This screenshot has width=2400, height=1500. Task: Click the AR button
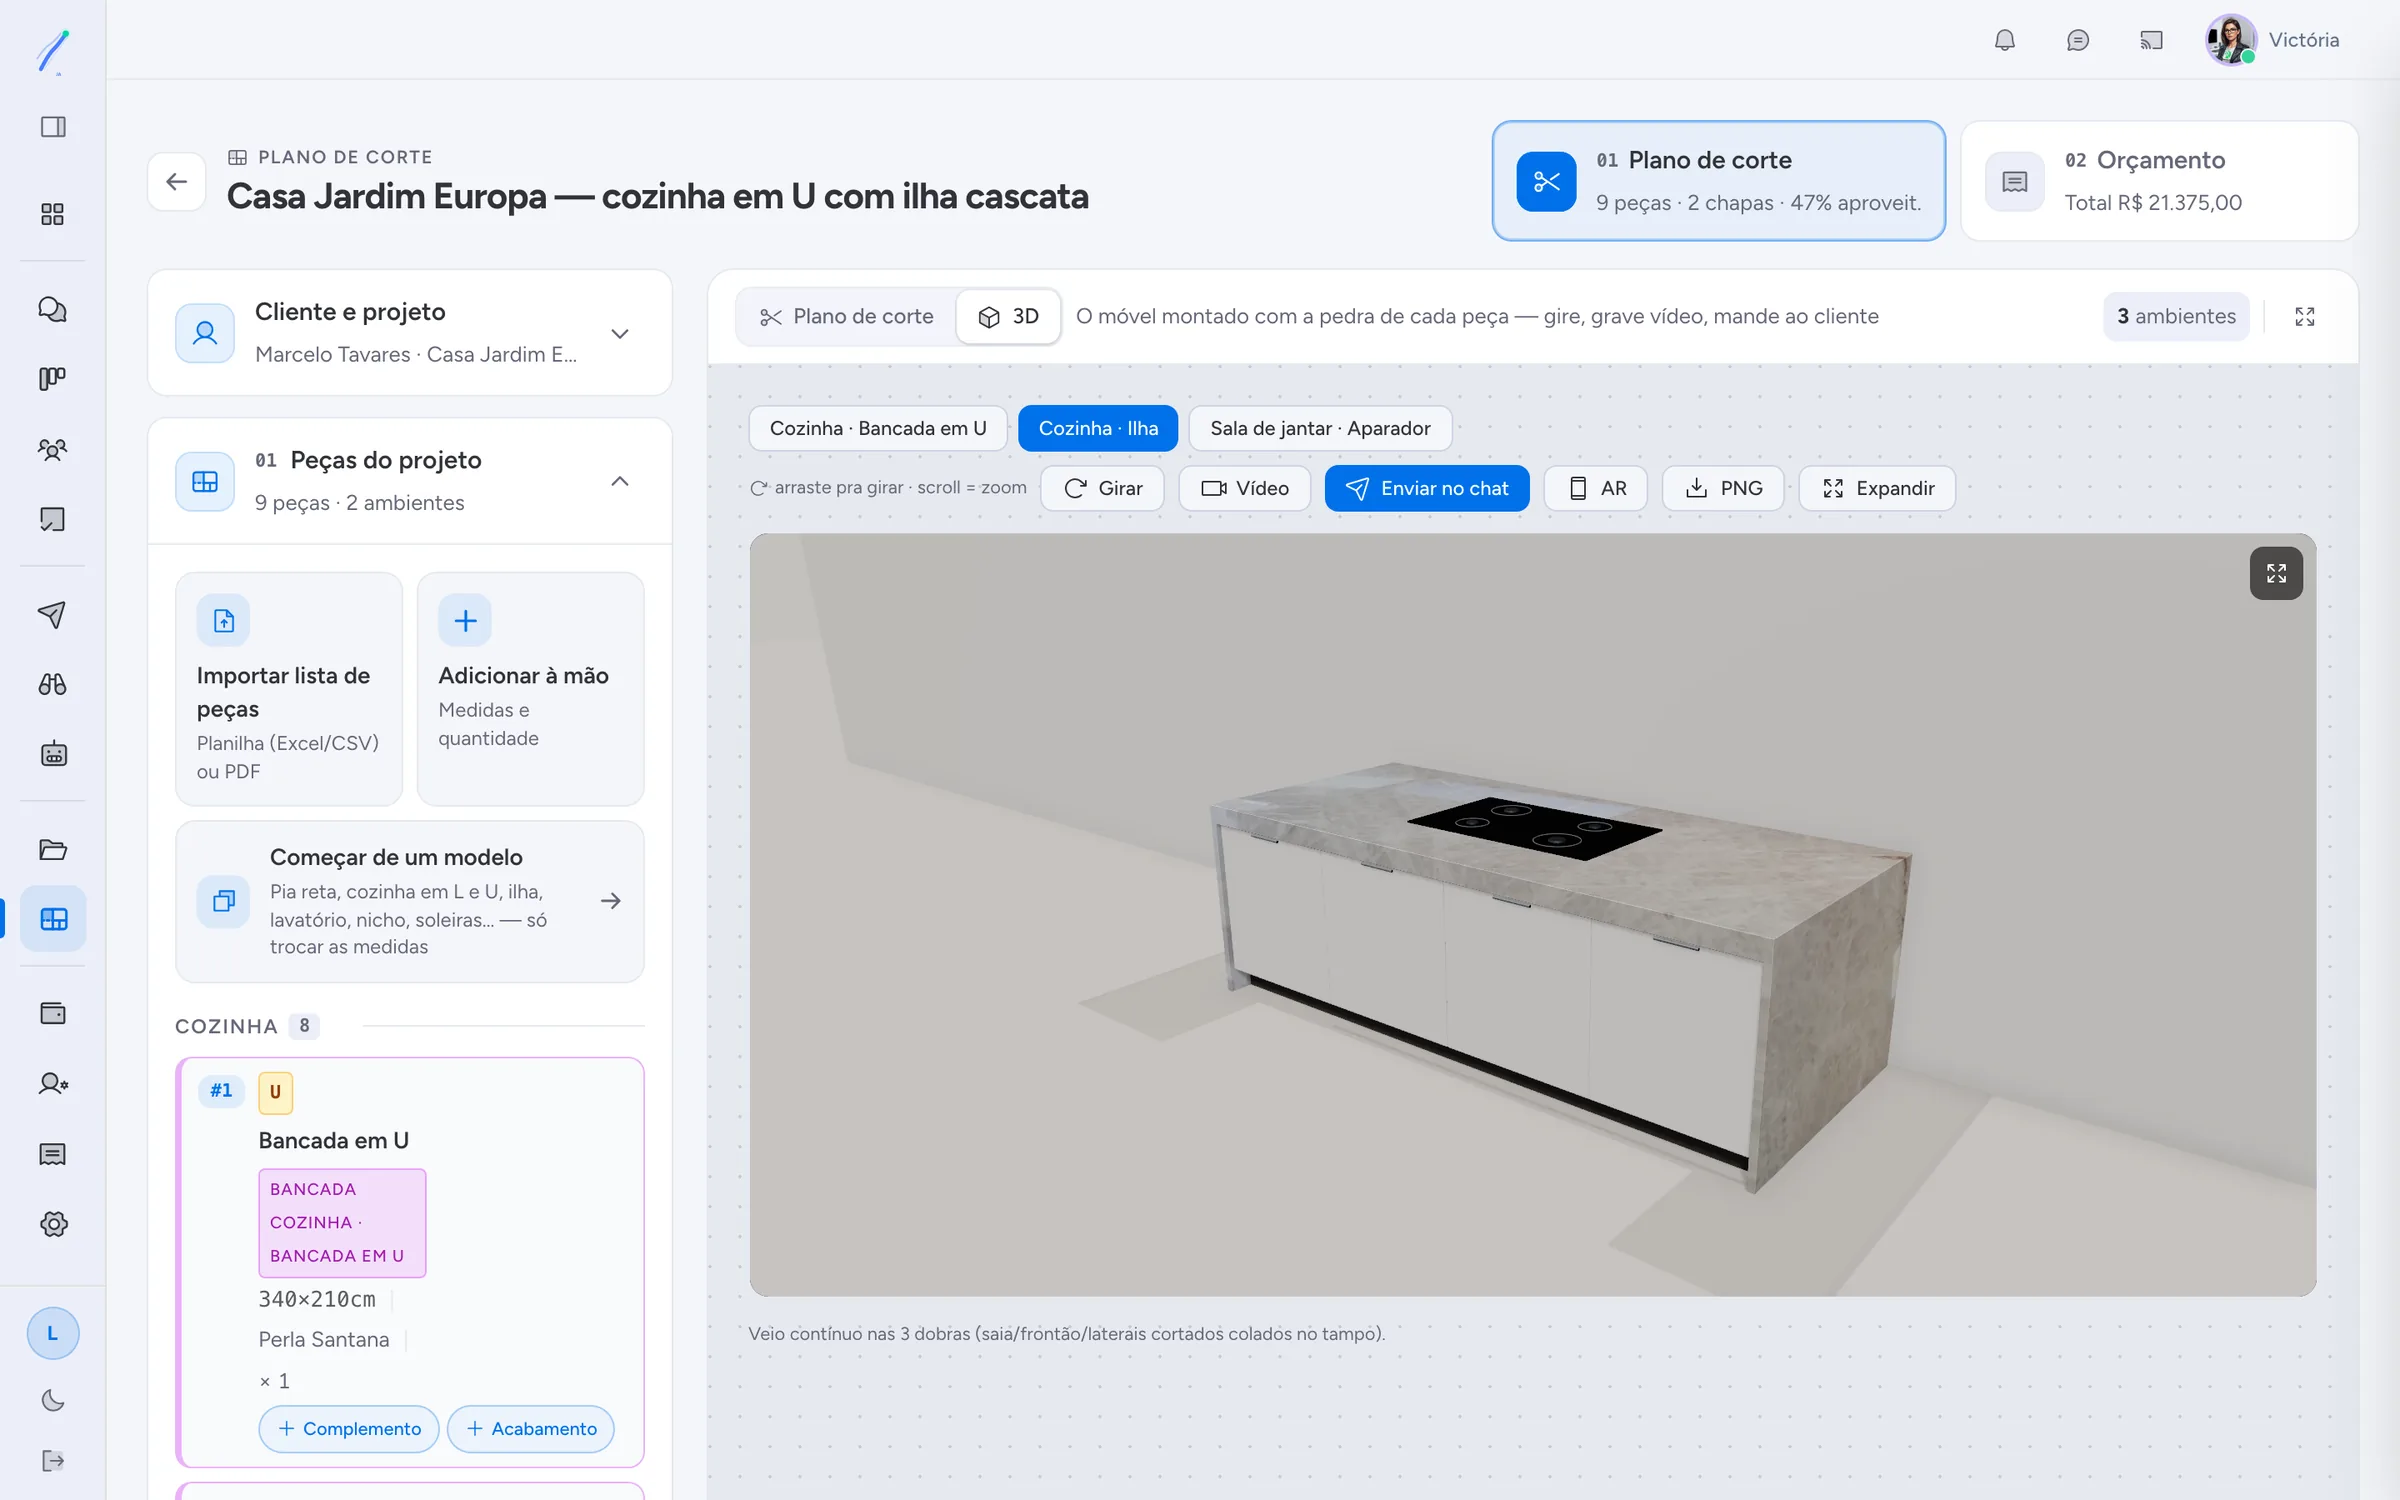click(1596, 488)
